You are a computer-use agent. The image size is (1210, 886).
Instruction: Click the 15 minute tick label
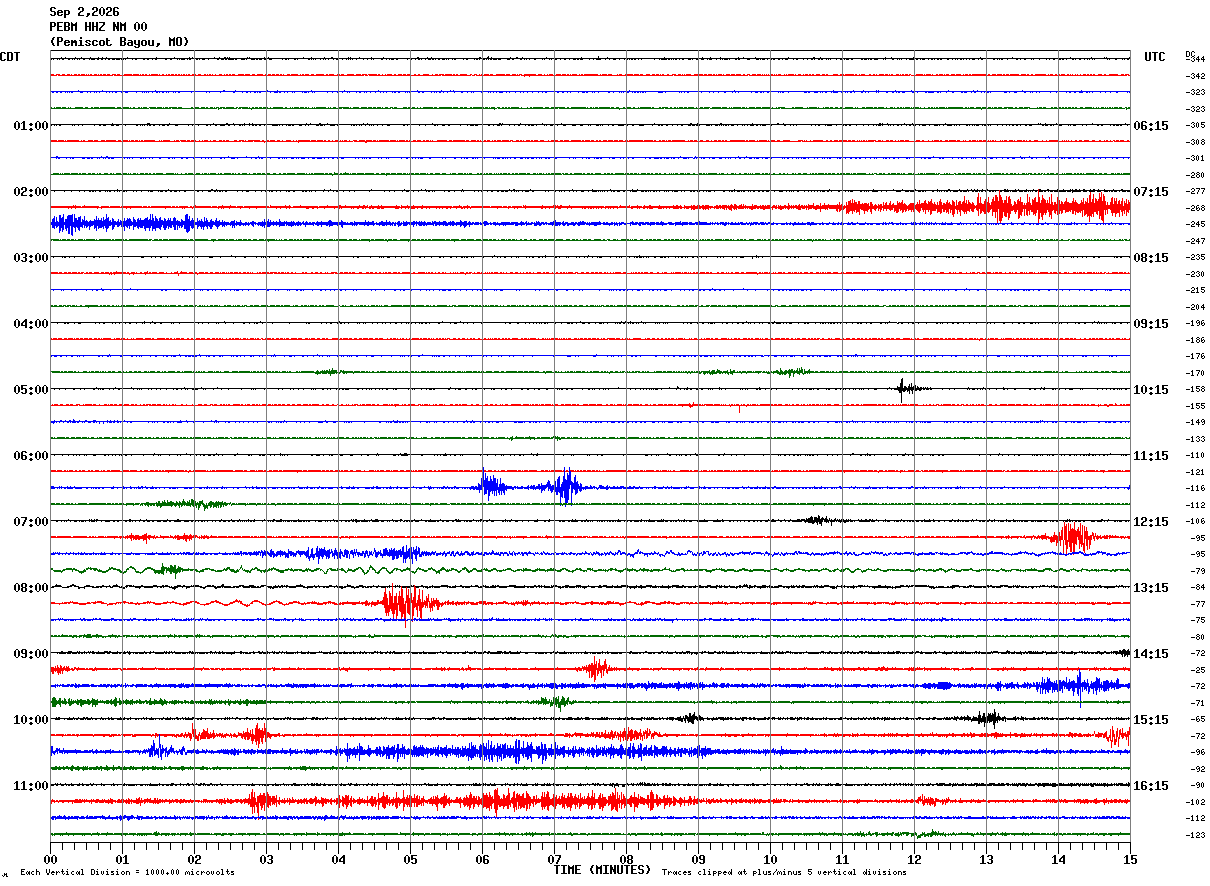point(1130,859)
